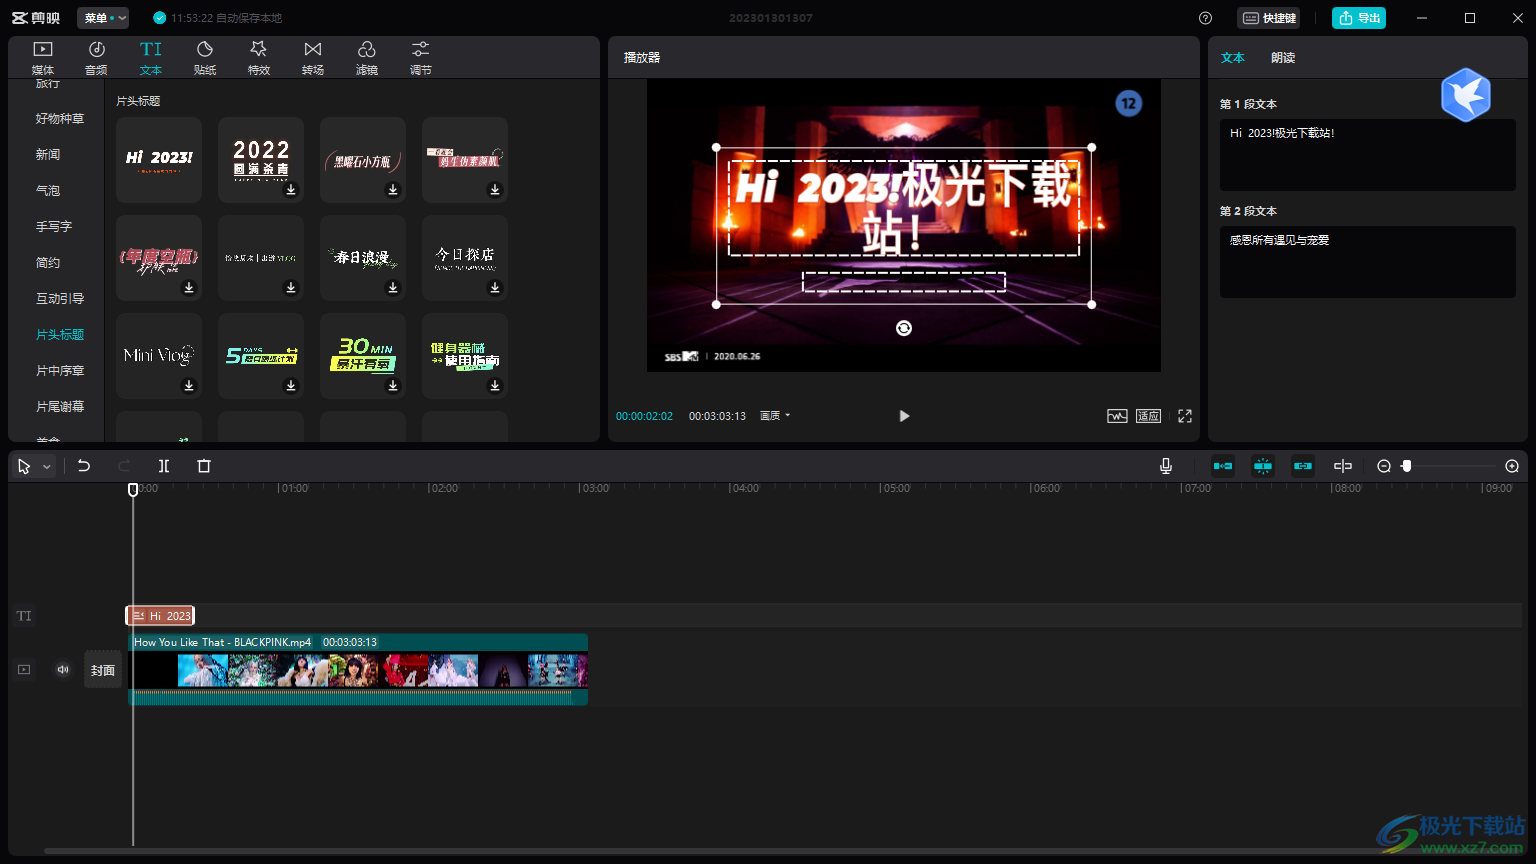
Task: Open the 画质 quality dropdown
Action: pyautogui.click(x=775, y=416)
